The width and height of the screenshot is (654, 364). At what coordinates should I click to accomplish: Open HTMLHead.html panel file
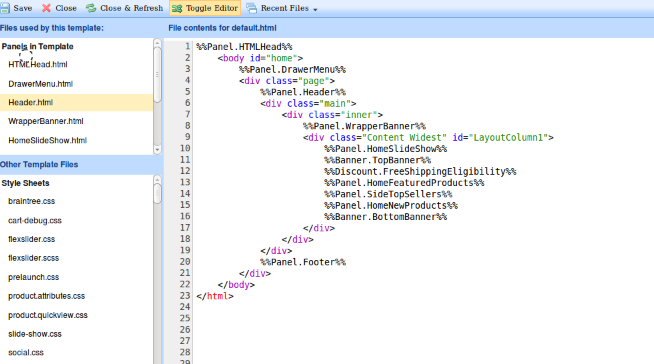(x=38, y=64)
